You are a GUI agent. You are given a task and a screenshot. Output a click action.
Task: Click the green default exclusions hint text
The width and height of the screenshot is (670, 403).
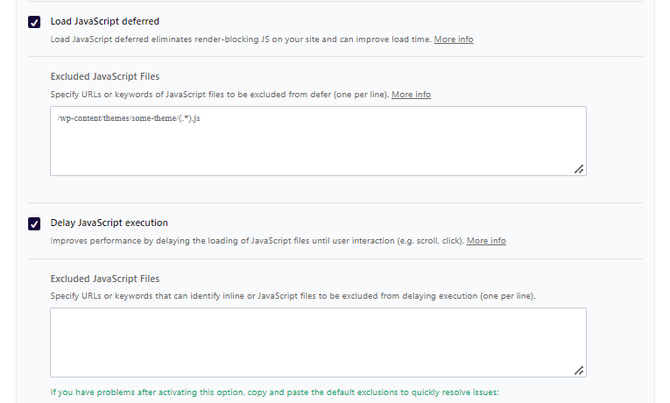tap(274, 392)
